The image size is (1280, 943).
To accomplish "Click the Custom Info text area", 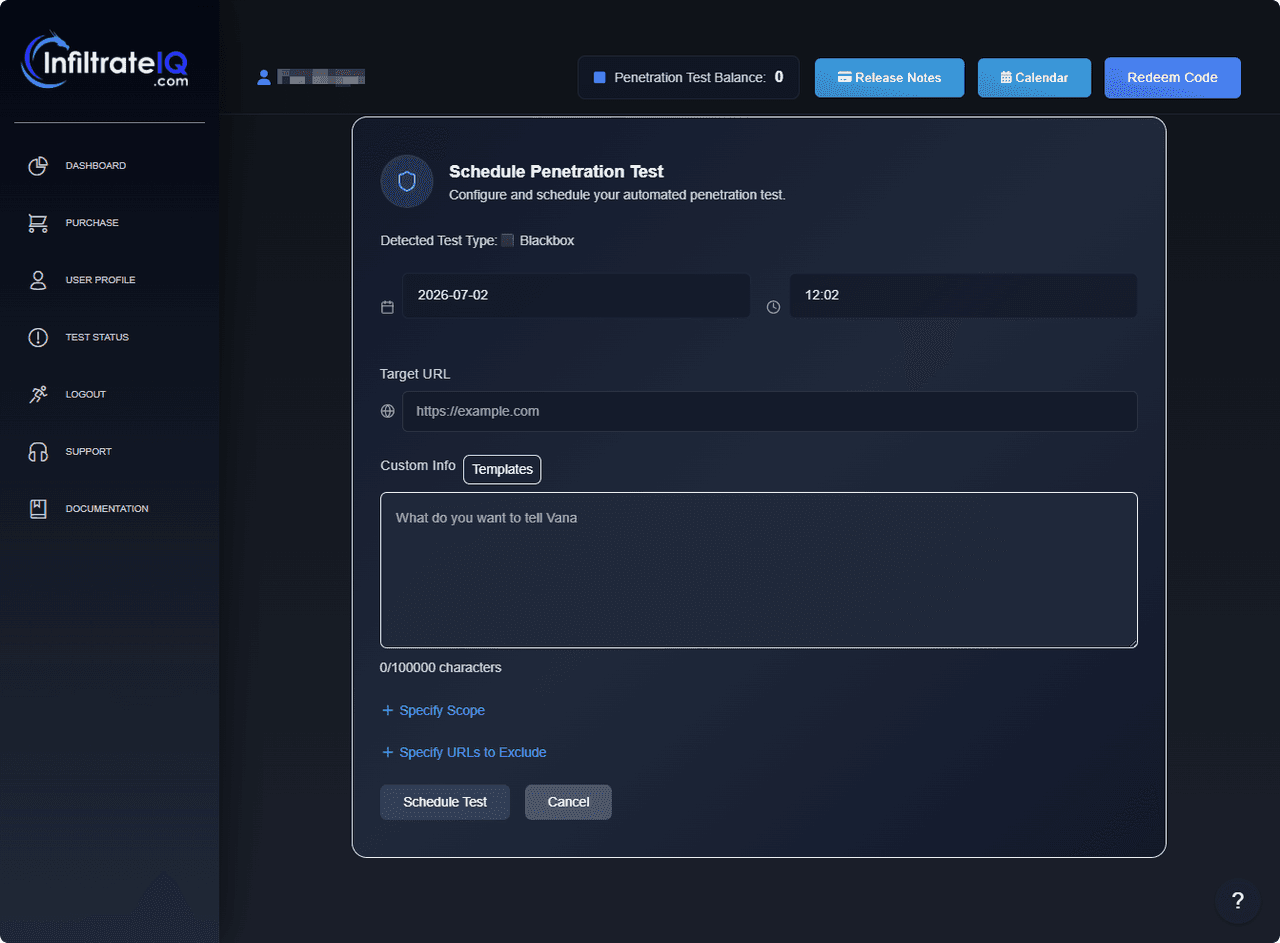I will 759,570.
